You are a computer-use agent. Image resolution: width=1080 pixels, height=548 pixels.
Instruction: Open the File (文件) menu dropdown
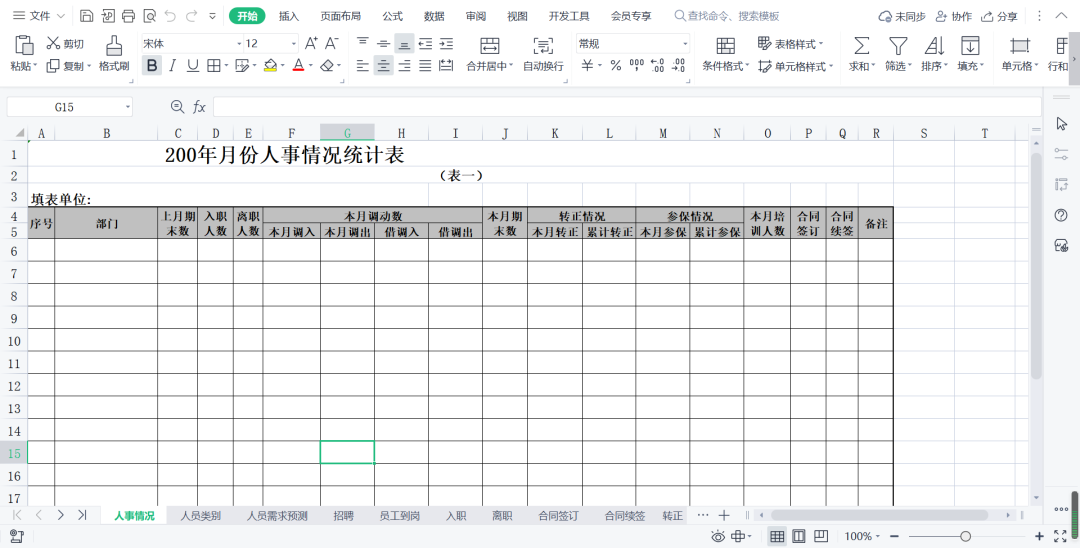tap(39, 16)
